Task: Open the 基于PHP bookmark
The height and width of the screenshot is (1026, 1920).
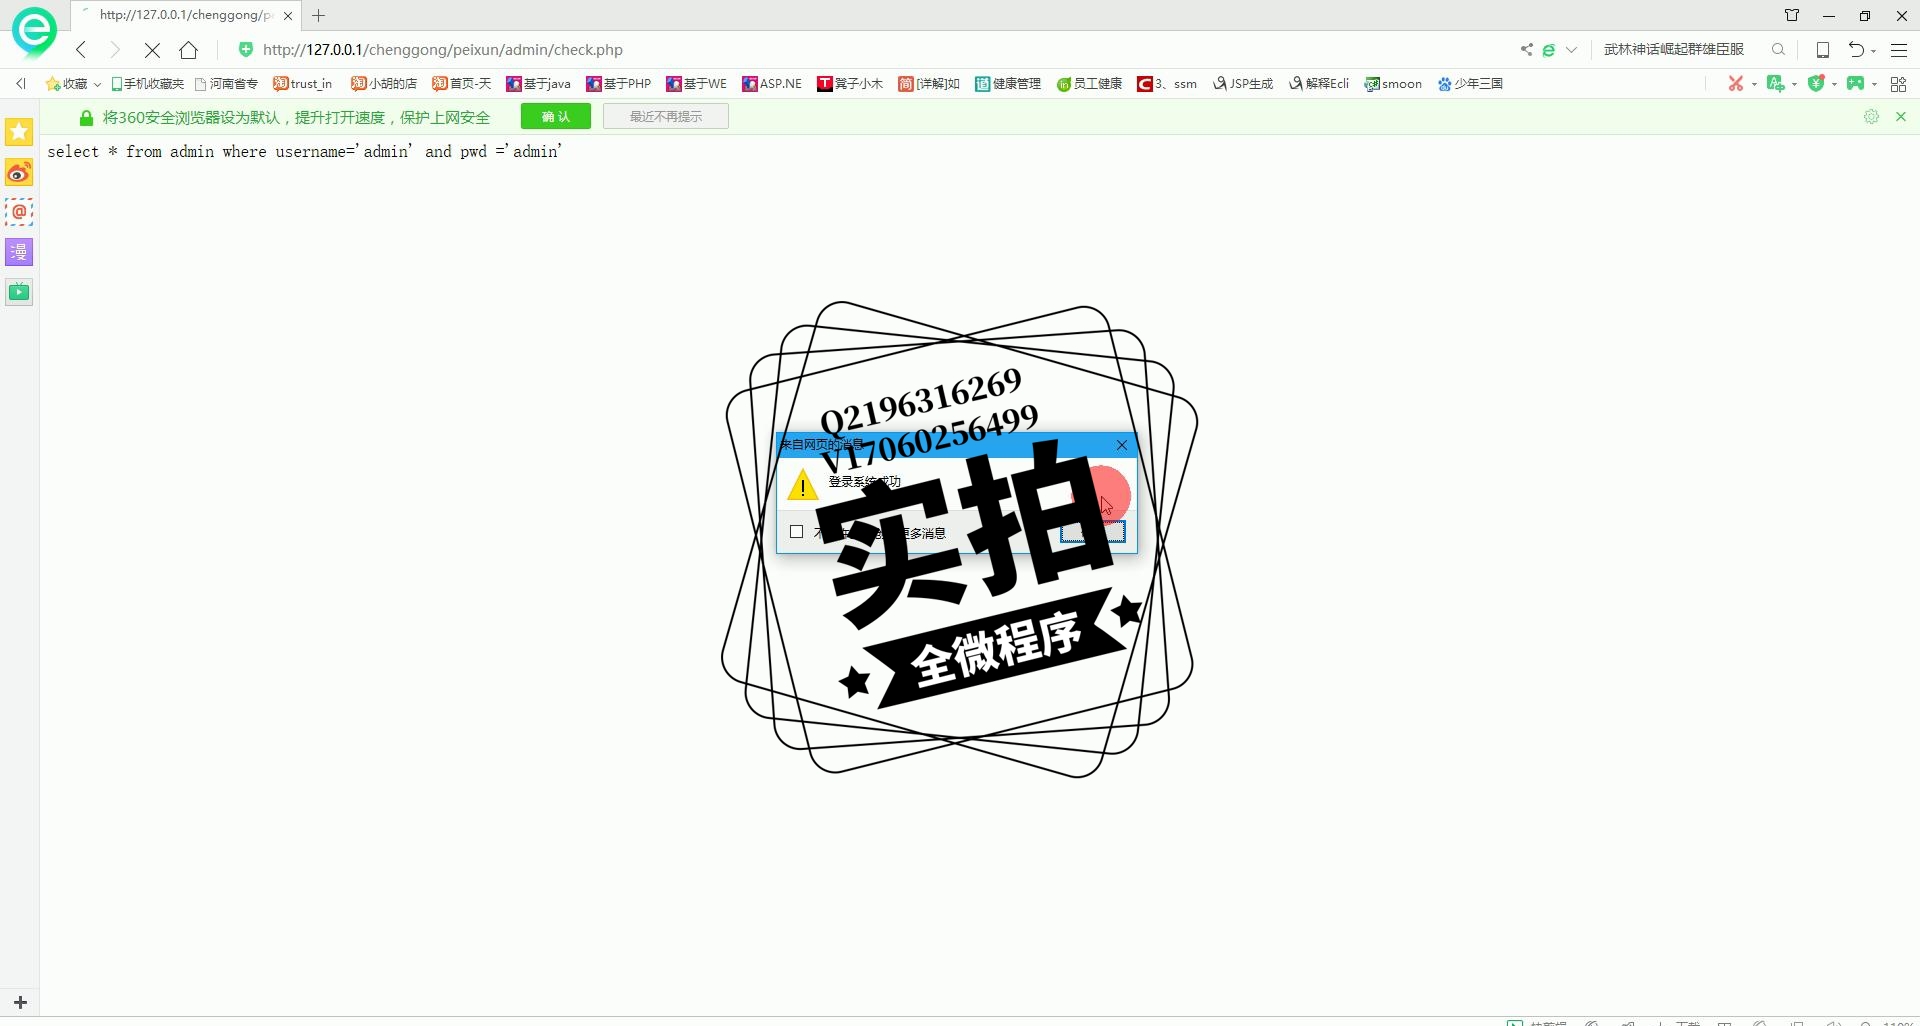Action: (618, 84)
